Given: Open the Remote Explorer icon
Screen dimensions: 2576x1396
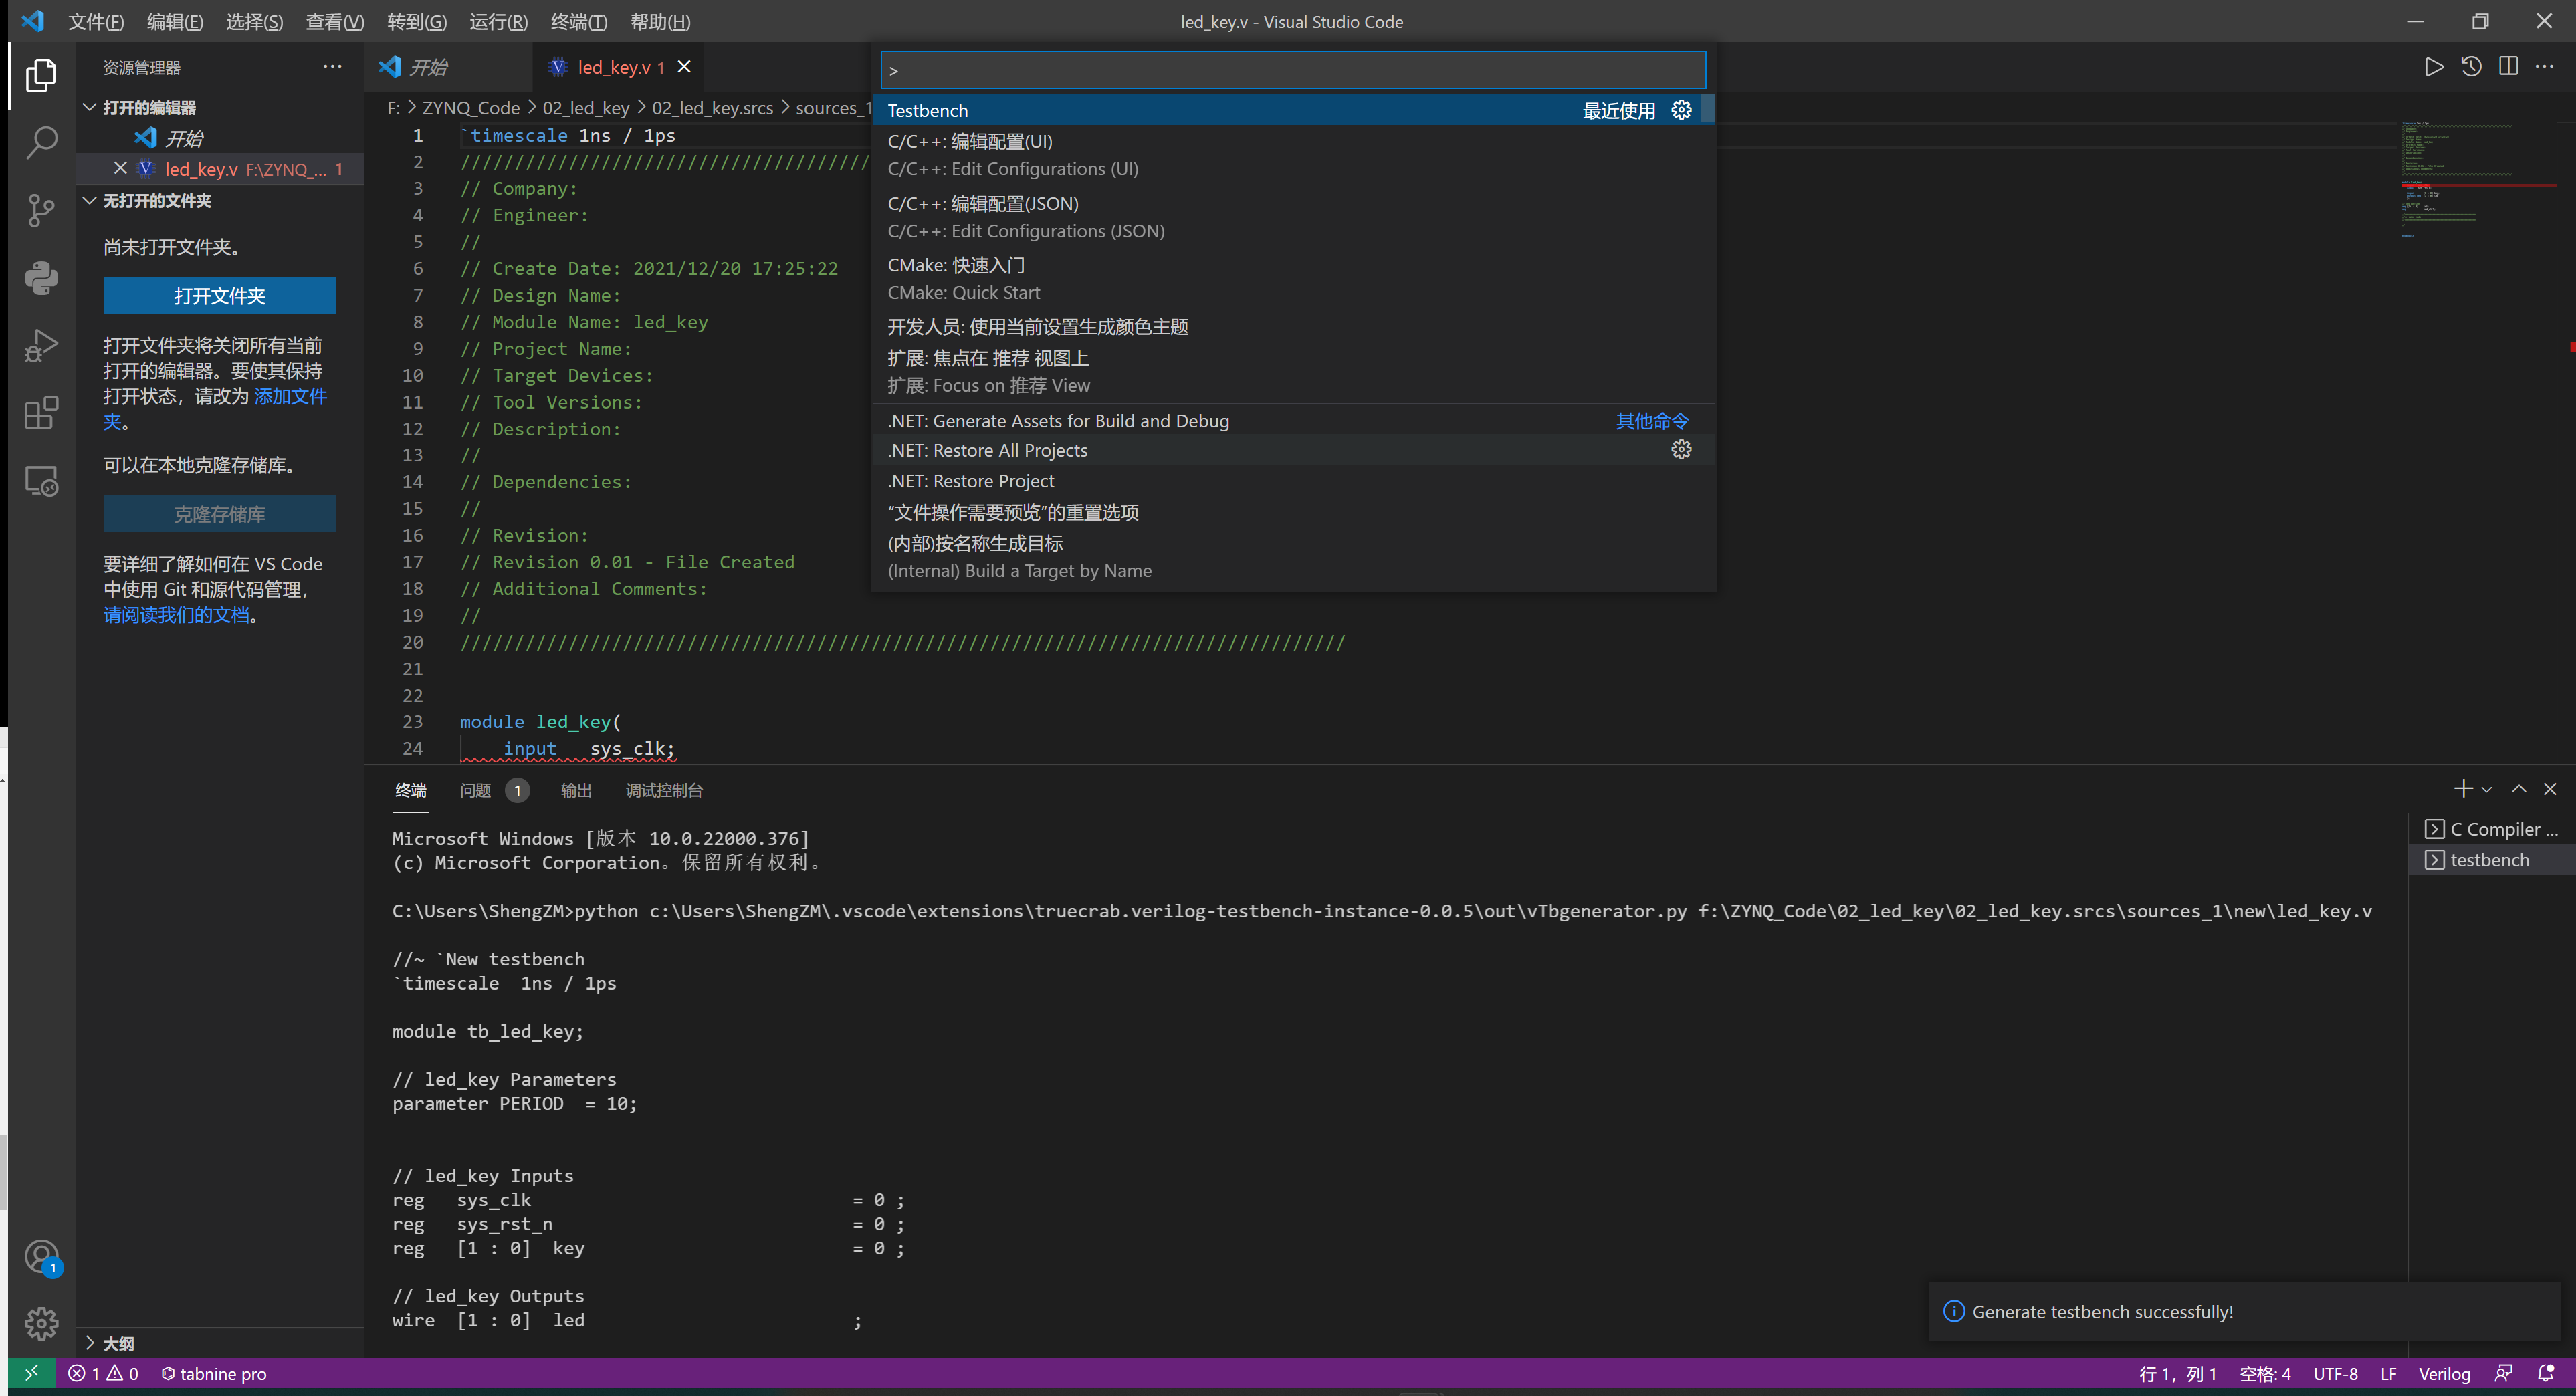Looking at the screenshot, I should pos(41,481).
